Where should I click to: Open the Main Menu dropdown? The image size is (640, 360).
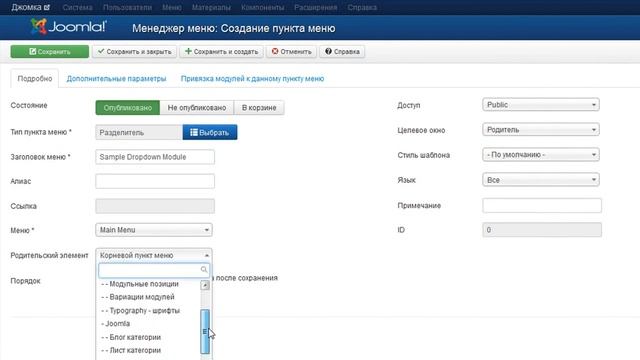154,230
